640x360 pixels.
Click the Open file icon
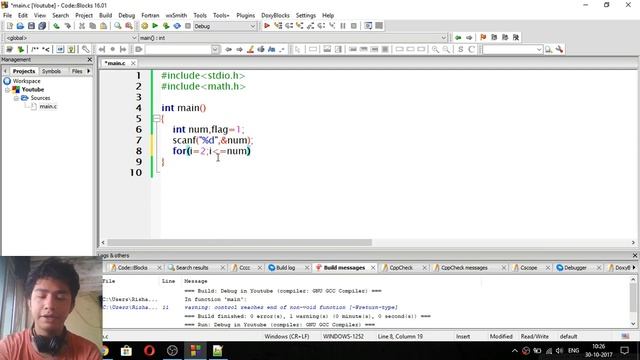(x=20, y=26)
